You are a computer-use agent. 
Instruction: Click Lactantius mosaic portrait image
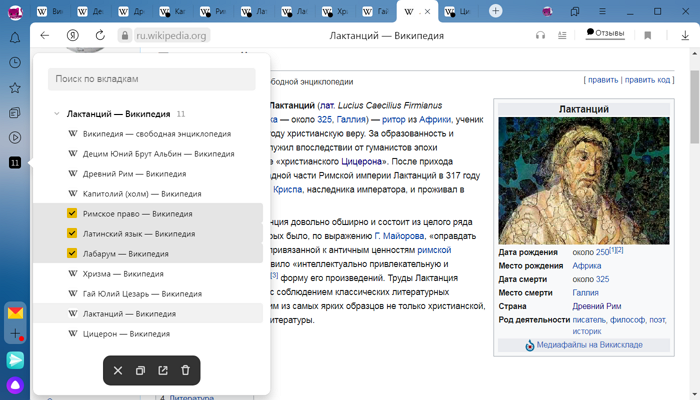(583, 180)
